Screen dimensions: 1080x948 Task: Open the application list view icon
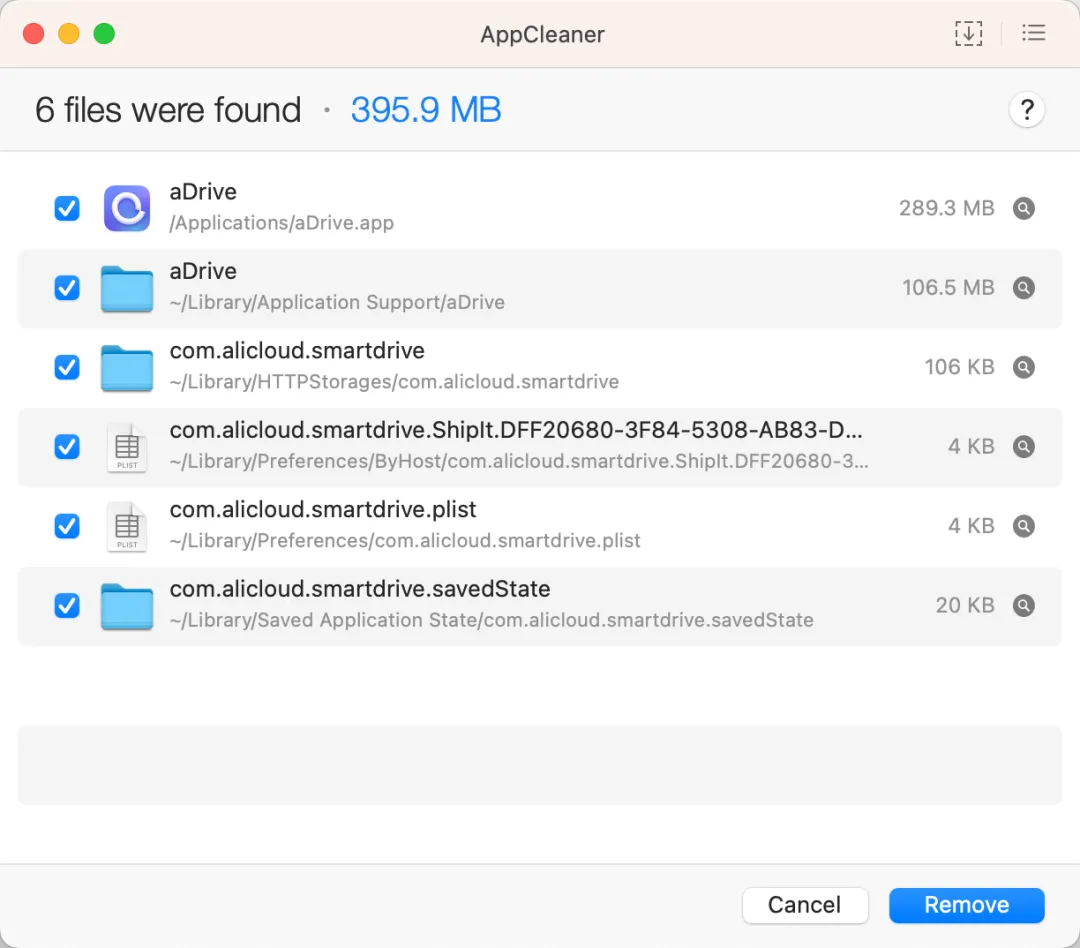(1033, 33)
